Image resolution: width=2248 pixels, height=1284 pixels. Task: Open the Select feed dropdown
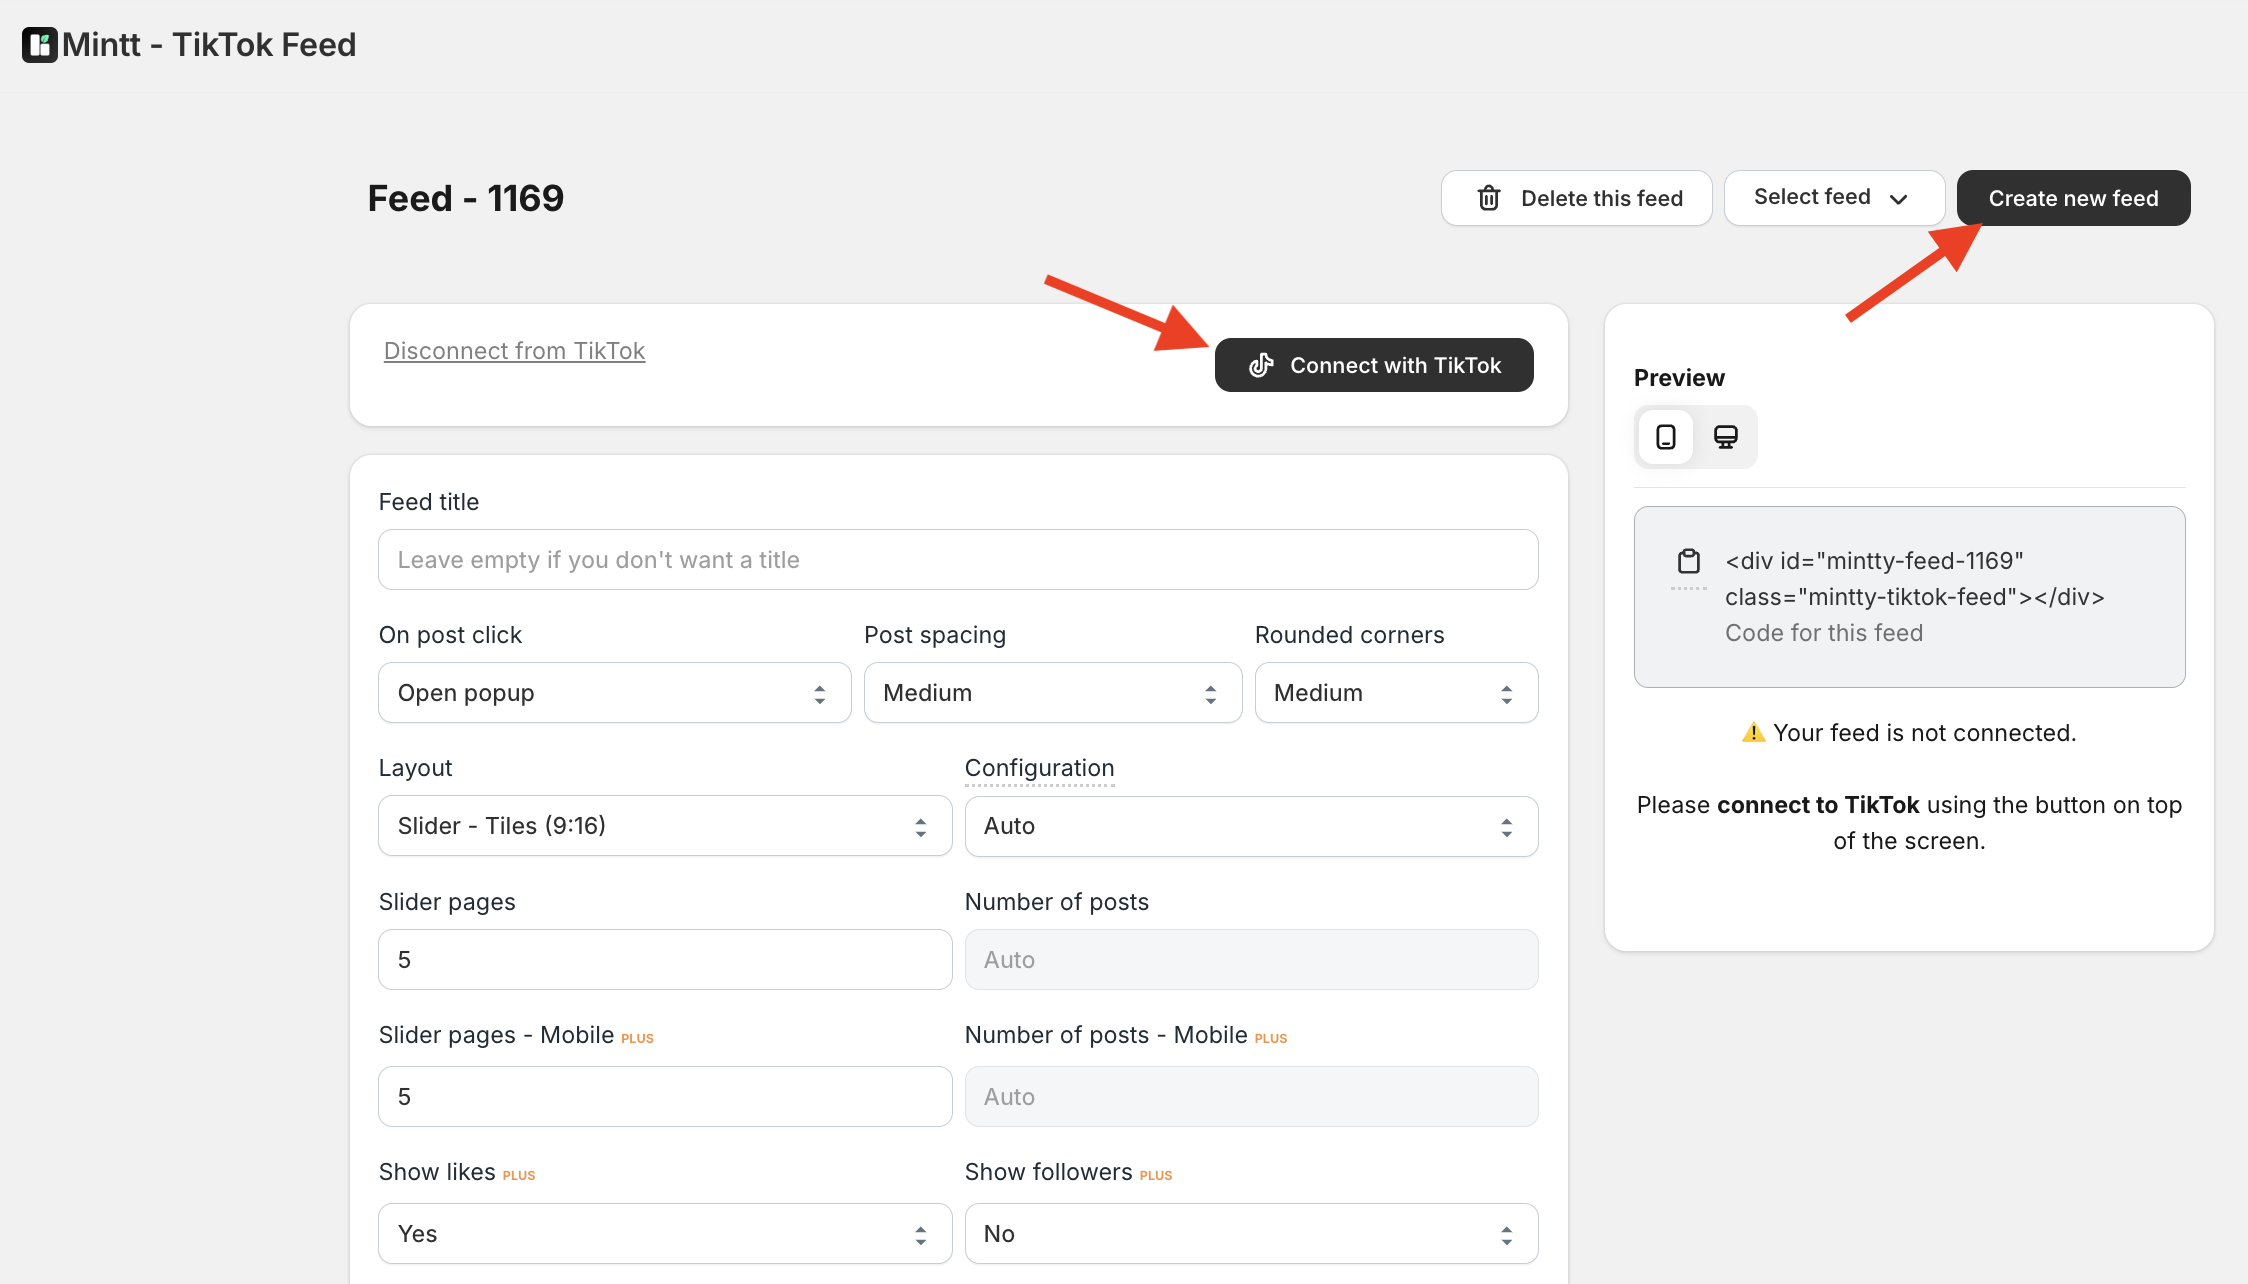[1833, 197]
